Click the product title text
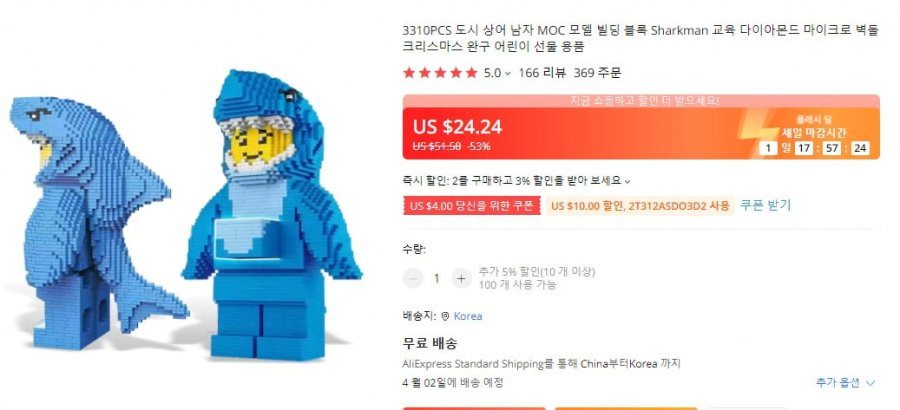 (x=641, y=39)
